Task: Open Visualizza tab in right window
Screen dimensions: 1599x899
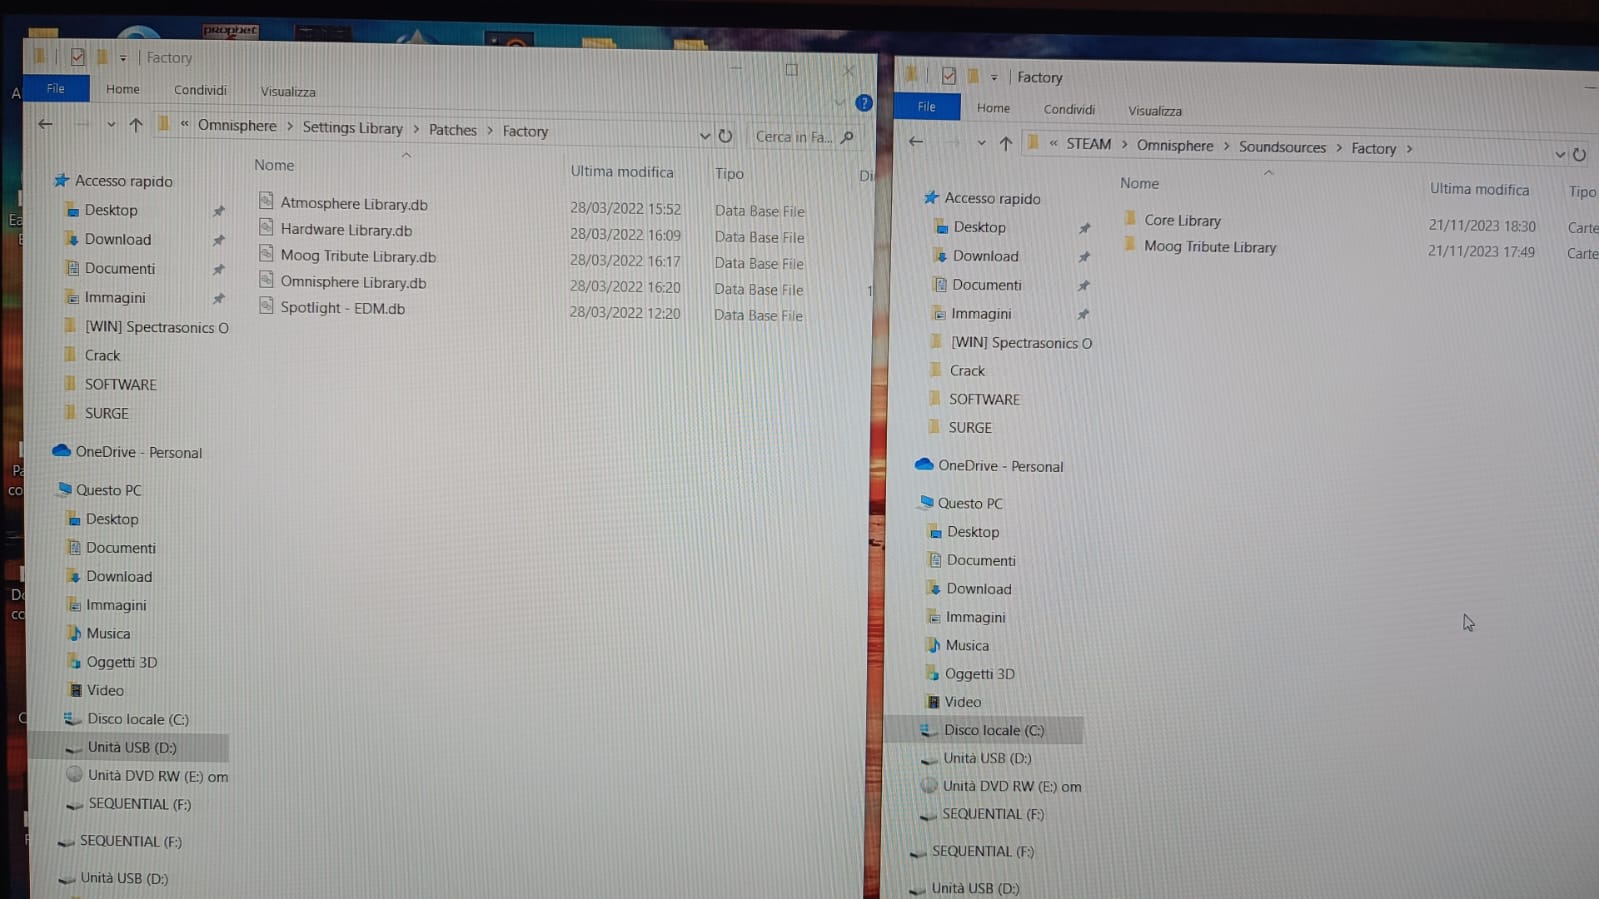Action: tap(1155, 111)
